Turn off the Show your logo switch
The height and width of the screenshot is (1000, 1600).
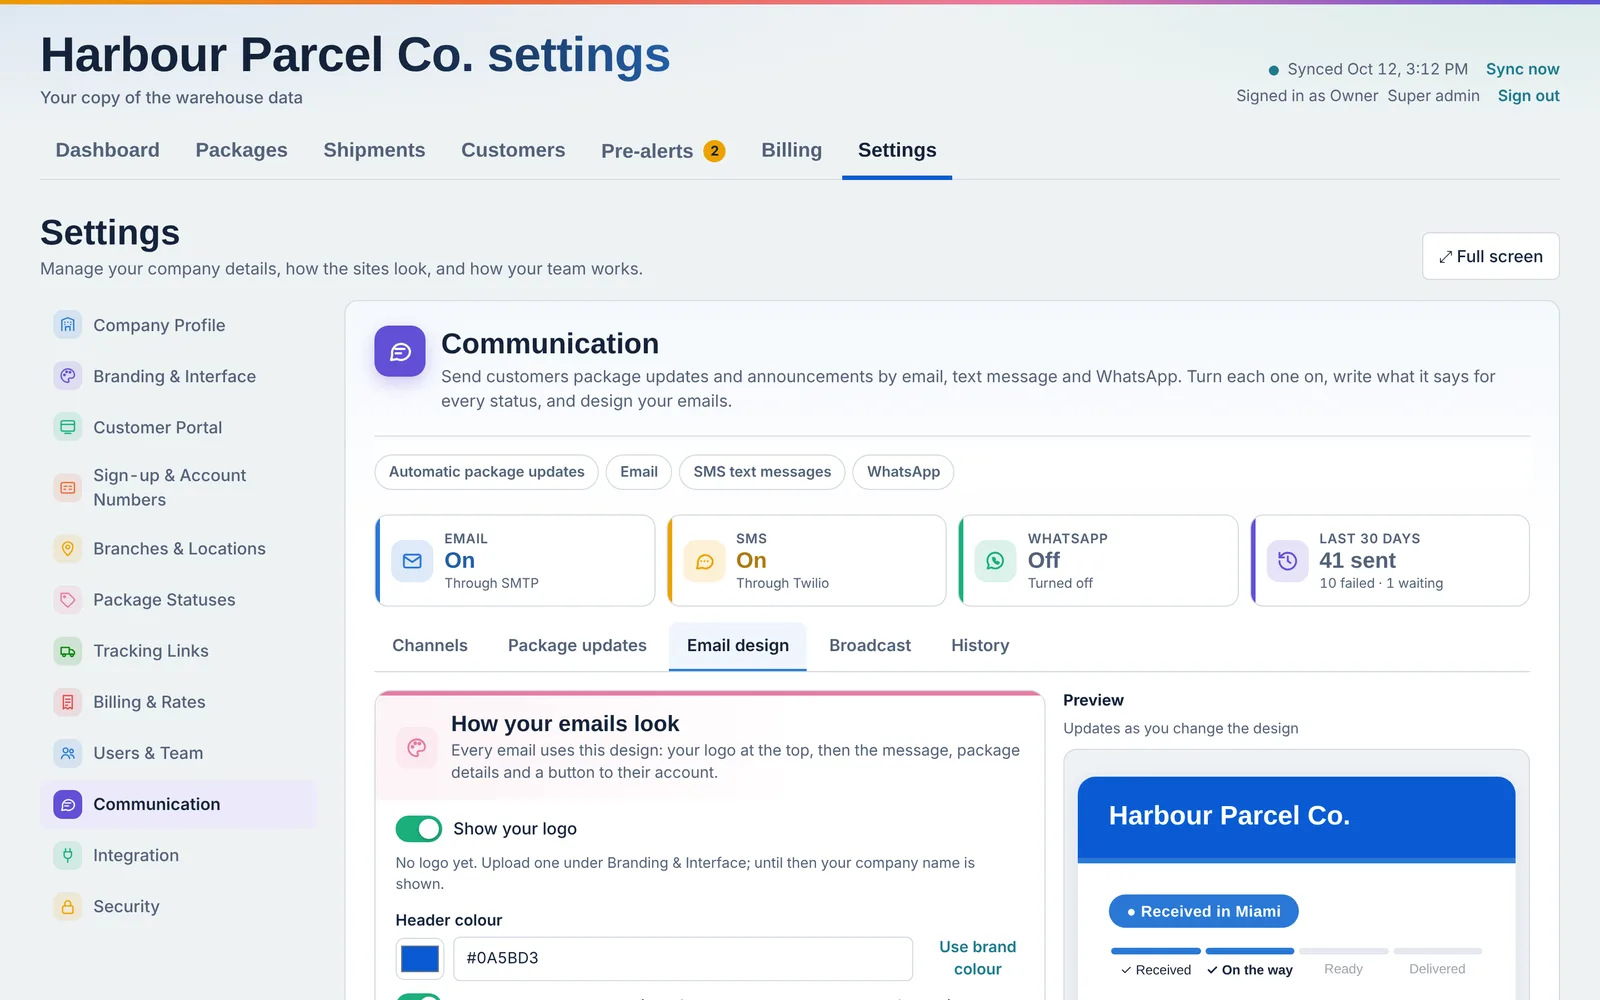[418, 829]
